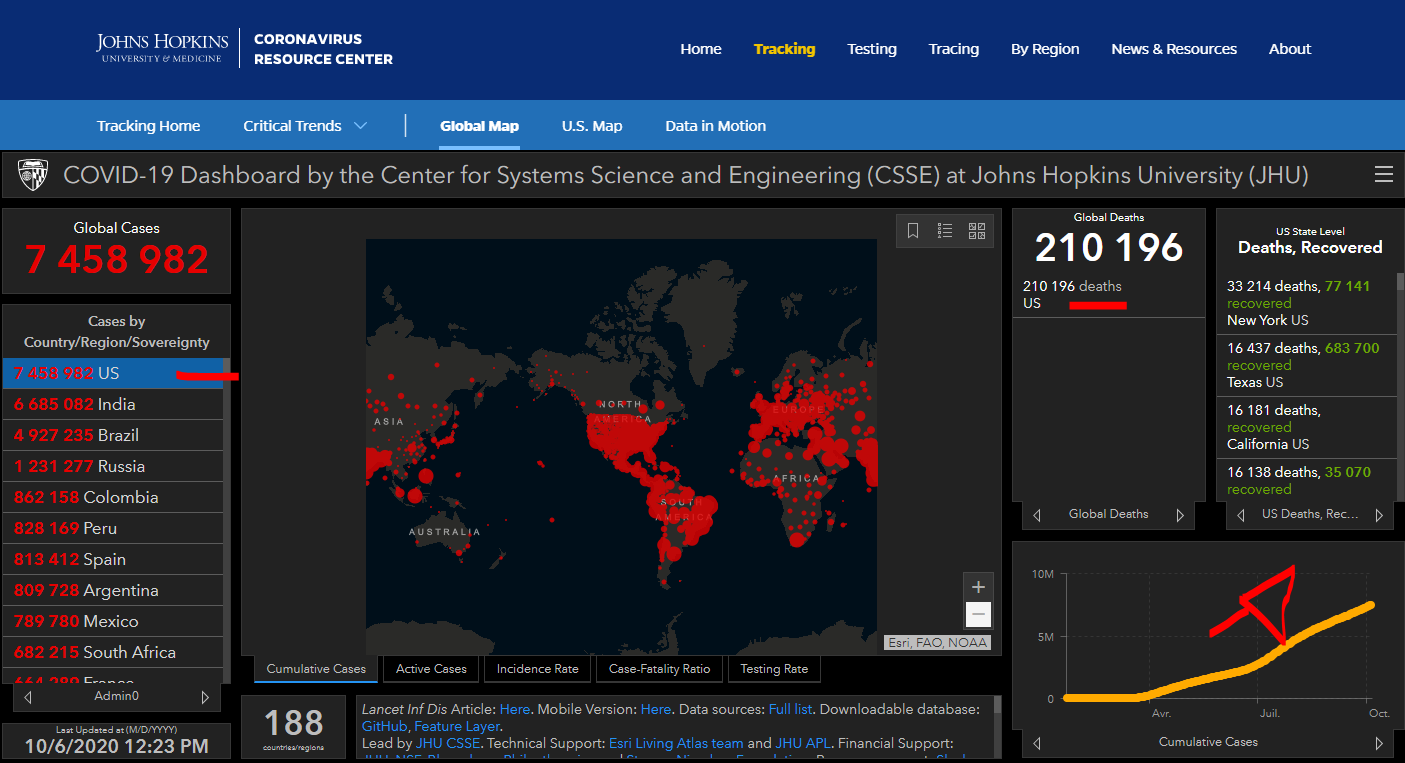The image size is (1405, 763).
Task: Select Spain row in country list
Action: 113,559
